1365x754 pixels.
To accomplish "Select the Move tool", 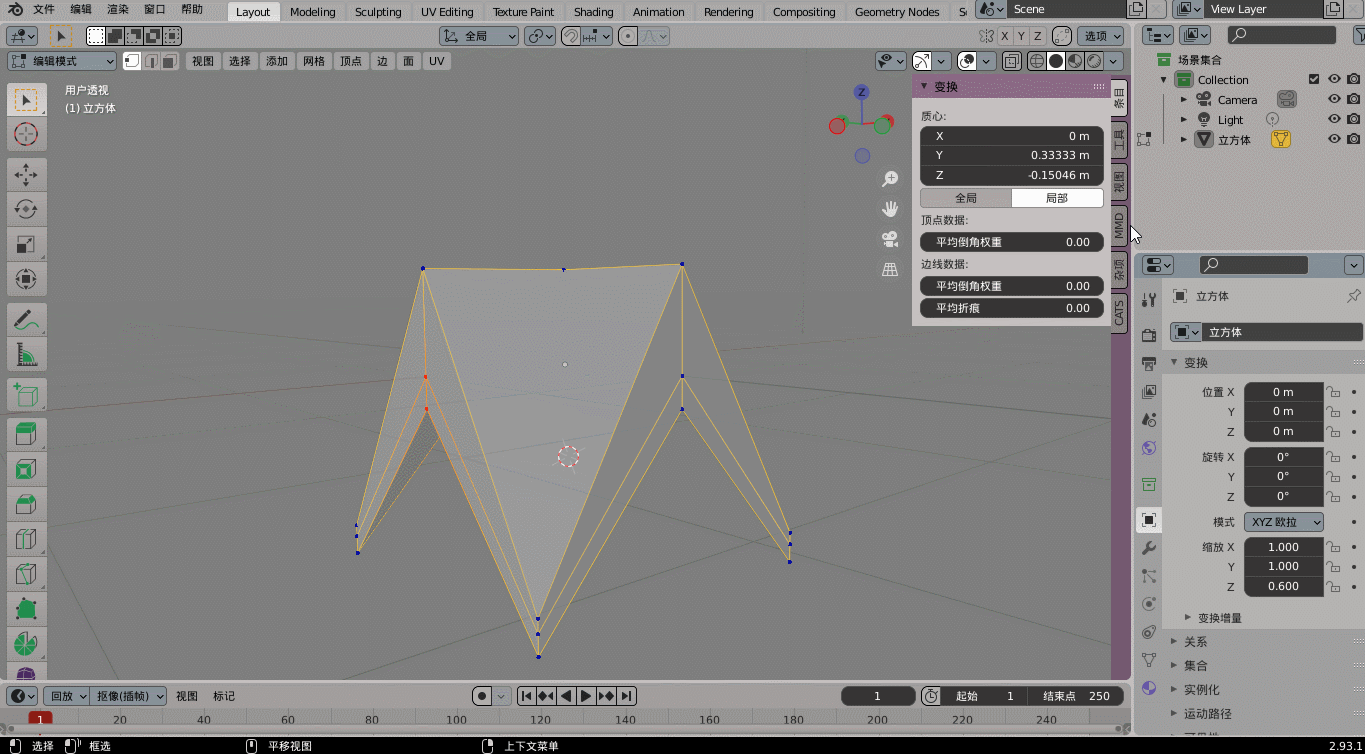I will [27, 175].
